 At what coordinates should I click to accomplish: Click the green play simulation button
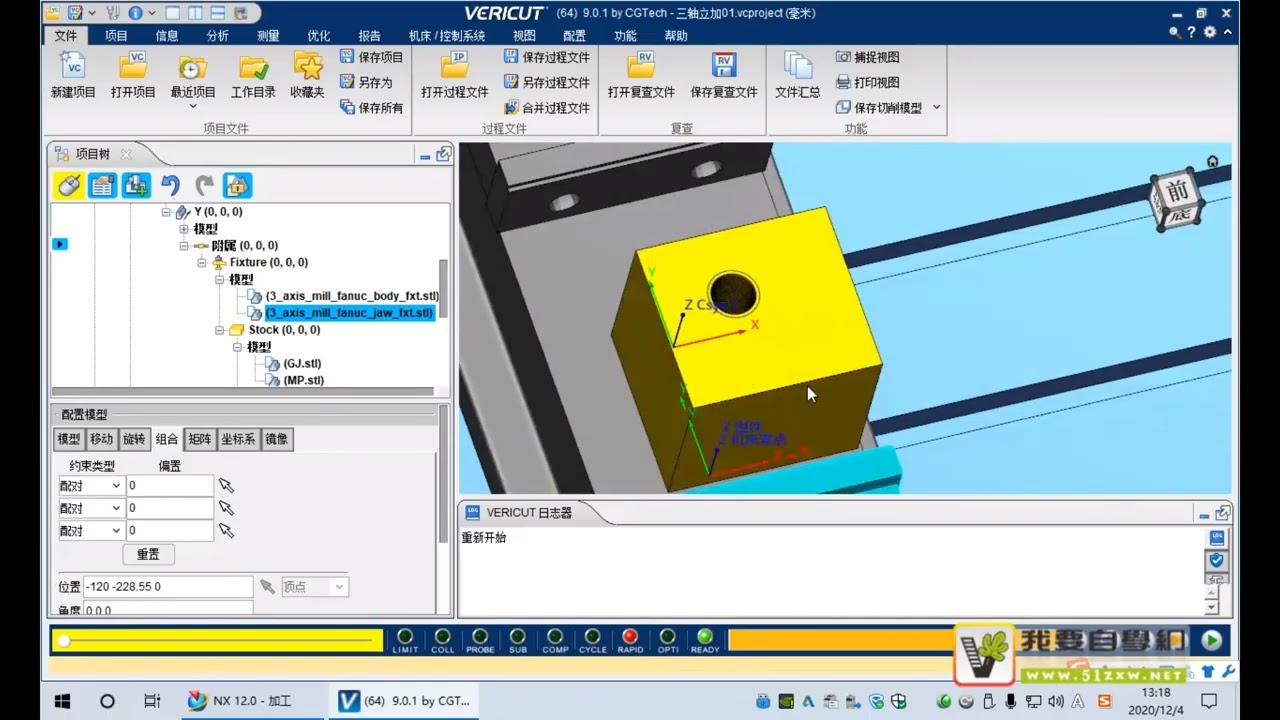point(1212,640)
